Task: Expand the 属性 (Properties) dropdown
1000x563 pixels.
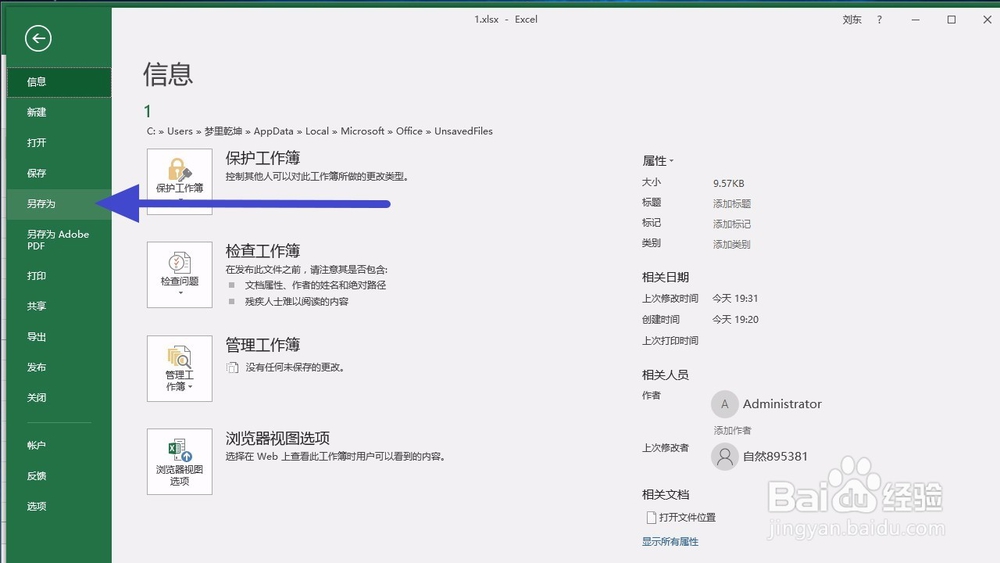Action: 658,161
